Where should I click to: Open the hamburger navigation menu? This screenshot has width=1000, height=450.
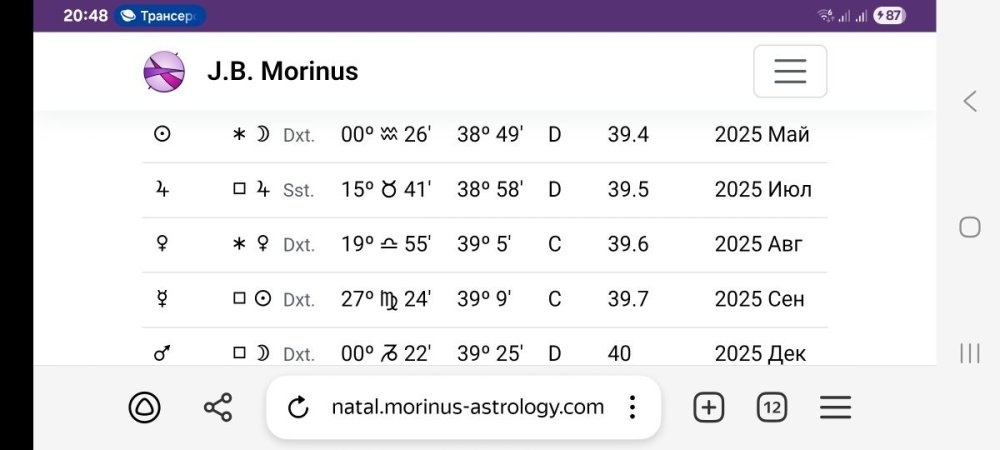point(790,71)
